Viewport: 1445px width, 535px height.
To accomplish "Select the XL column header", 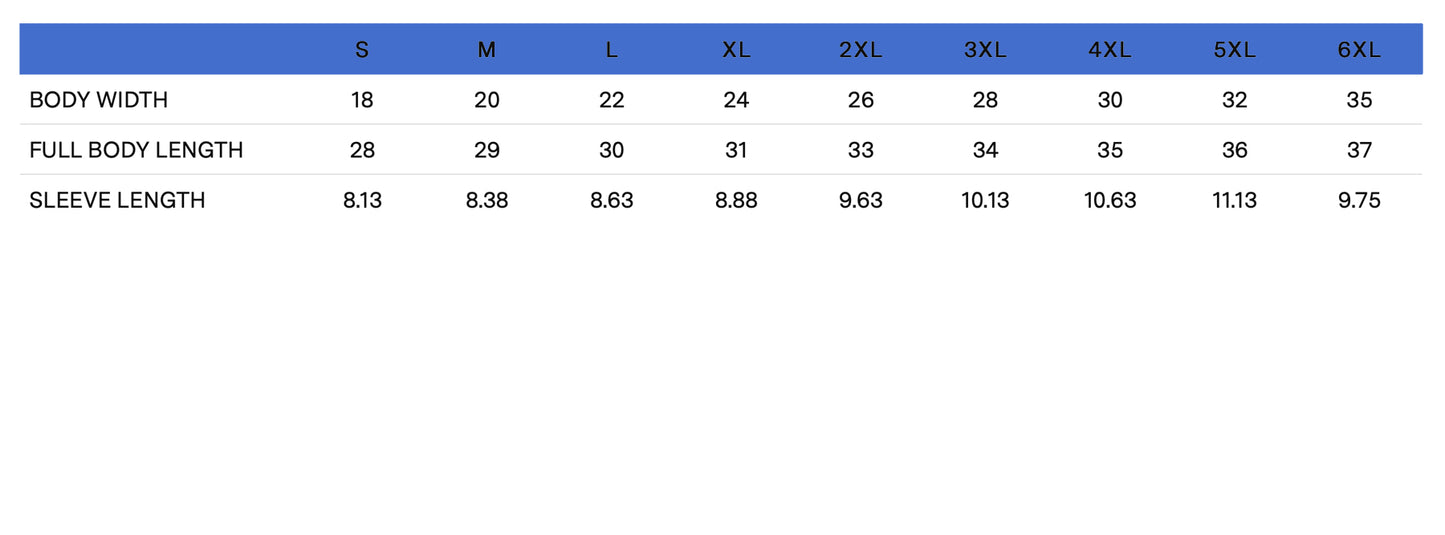I will point(736,50).
